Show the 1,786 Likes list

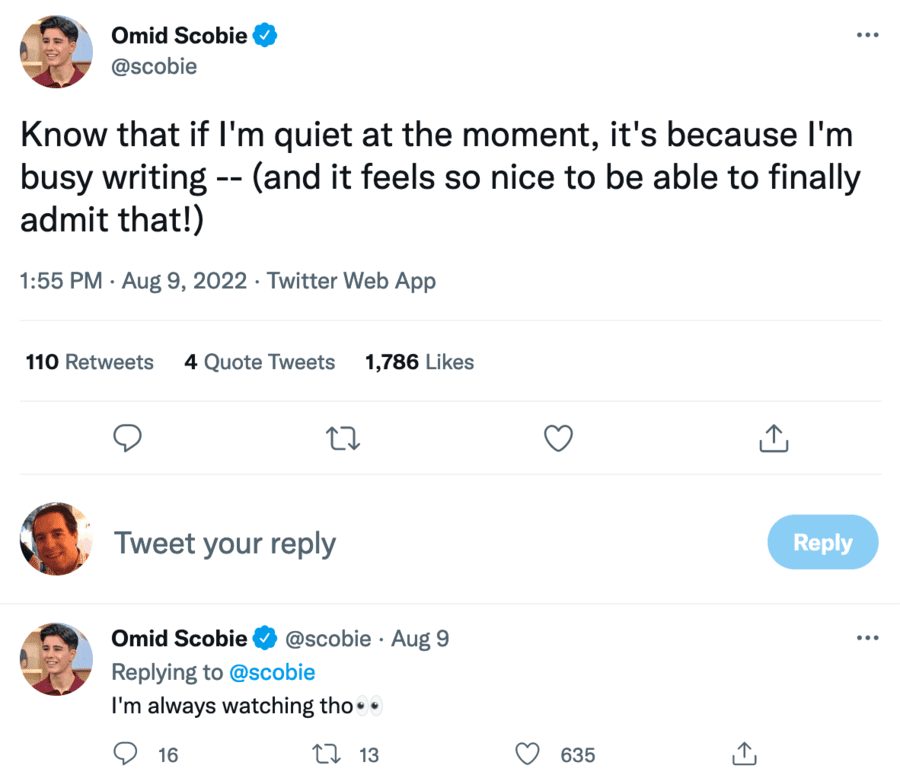[420, 362]
